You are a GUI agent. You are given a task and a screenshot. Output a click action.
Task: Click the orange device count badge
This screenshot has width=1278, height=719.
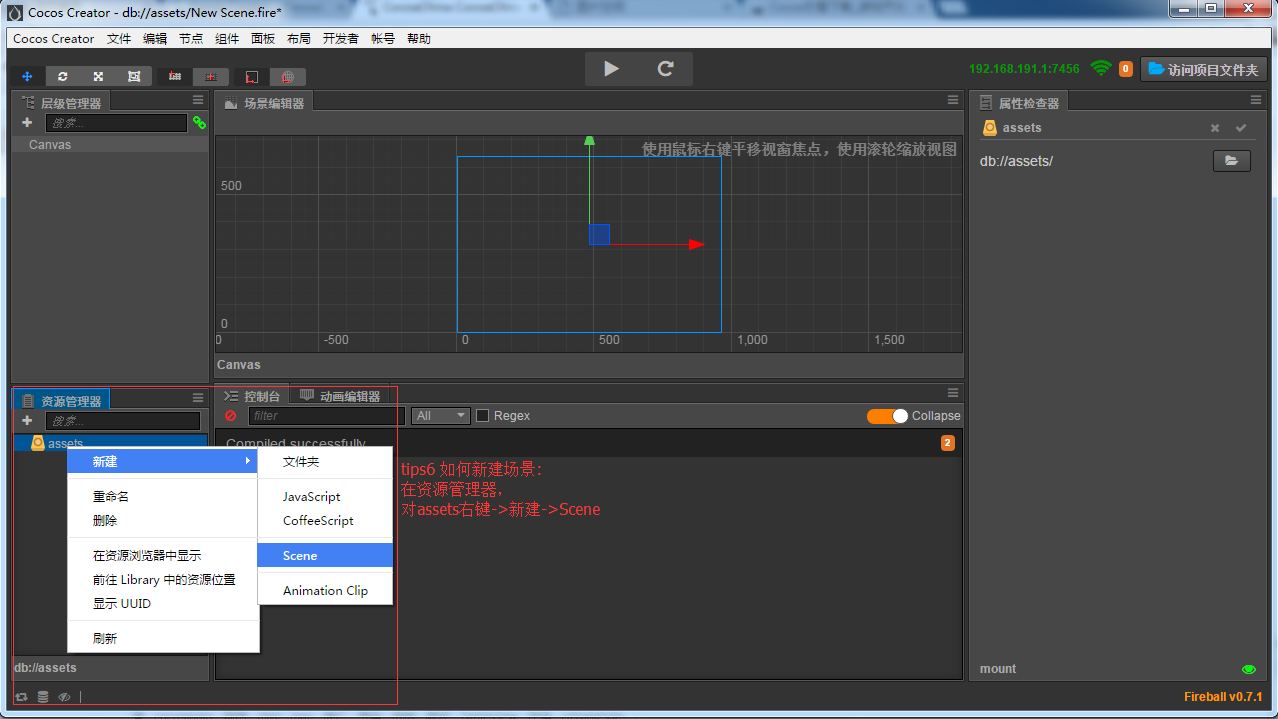coord(1126,69)
